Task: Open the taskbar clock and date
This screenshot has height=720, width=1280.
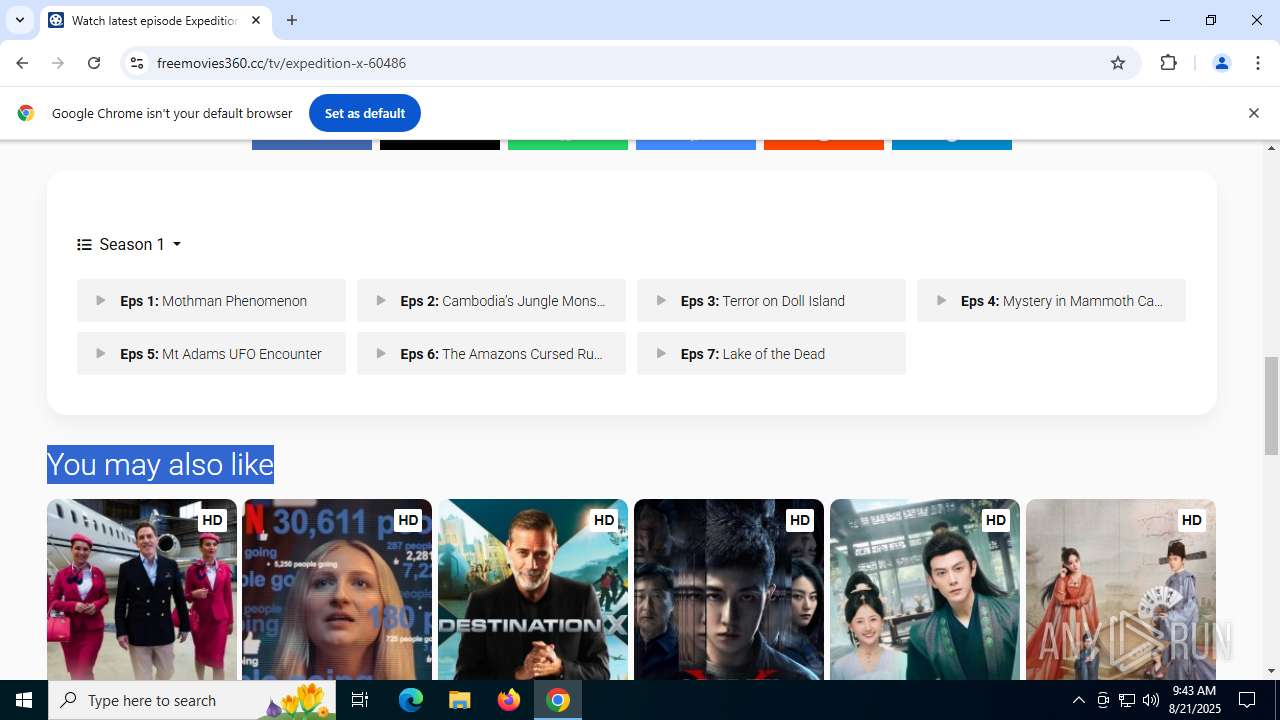Action: [1193, 700]
